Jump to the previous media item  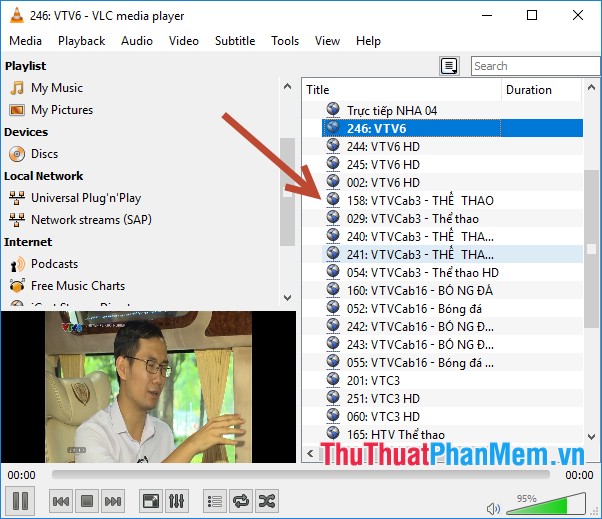[x=61, y=501]
